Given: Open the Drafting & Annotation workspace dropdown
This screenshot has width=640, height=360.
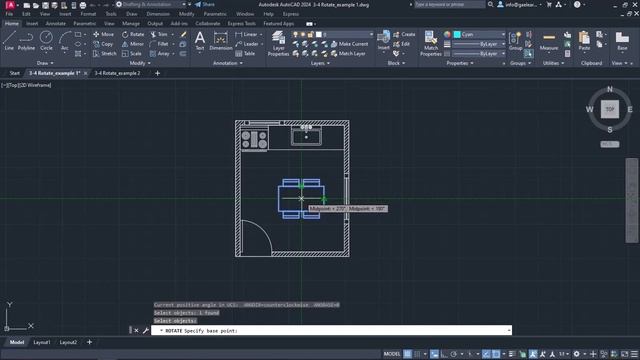Looking at the screenshot, I should (x=151, y=4).
